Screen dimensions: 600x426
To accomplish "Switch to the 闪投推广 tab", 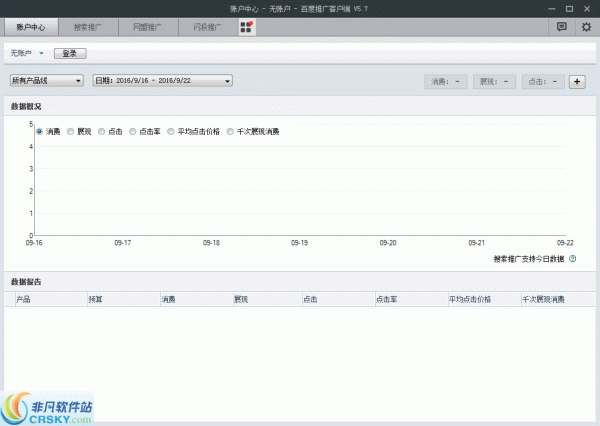I will (x=207, y=27).
